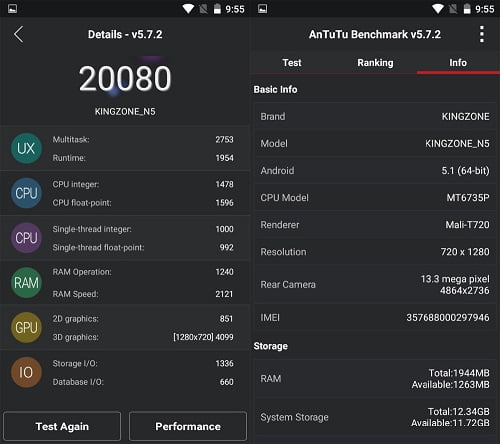Select the Multitask score row
The width and height of the screenshot is (500, 444).
click(143, 139)
